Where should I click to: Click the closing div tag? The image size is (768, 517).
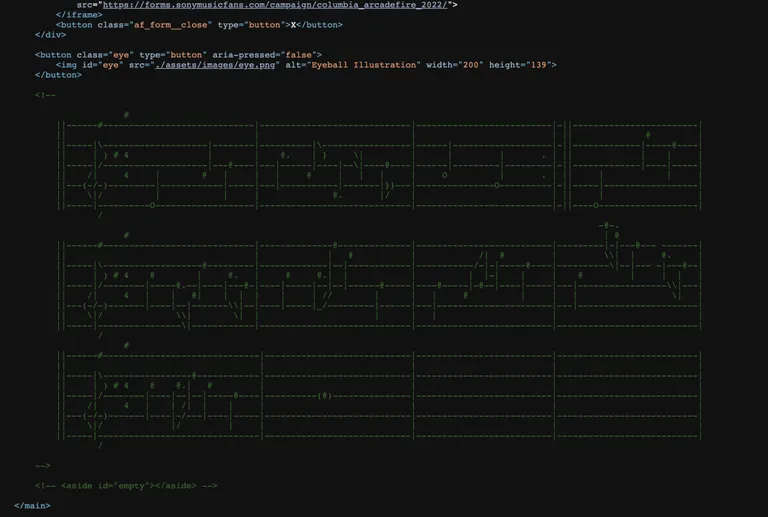50,35
